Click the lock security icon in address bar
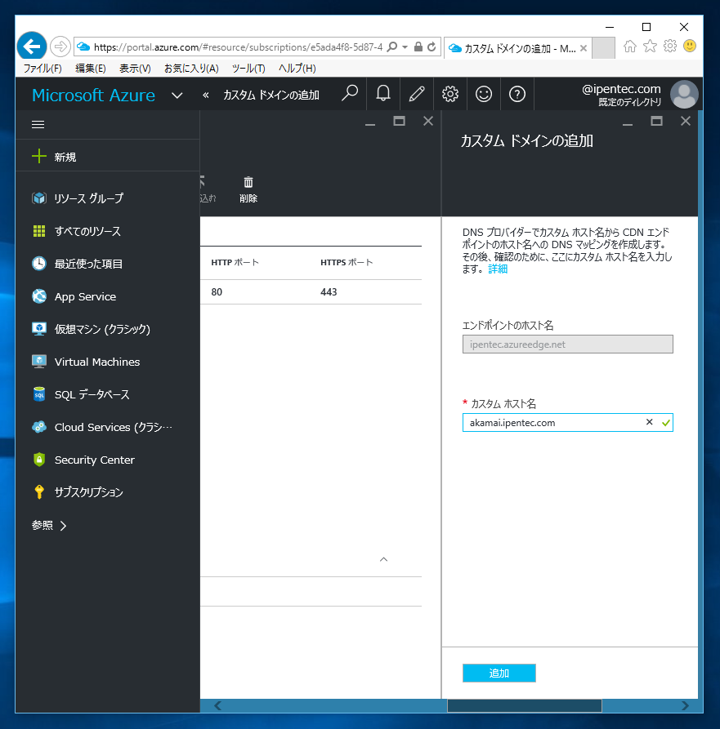 [418, 47]
